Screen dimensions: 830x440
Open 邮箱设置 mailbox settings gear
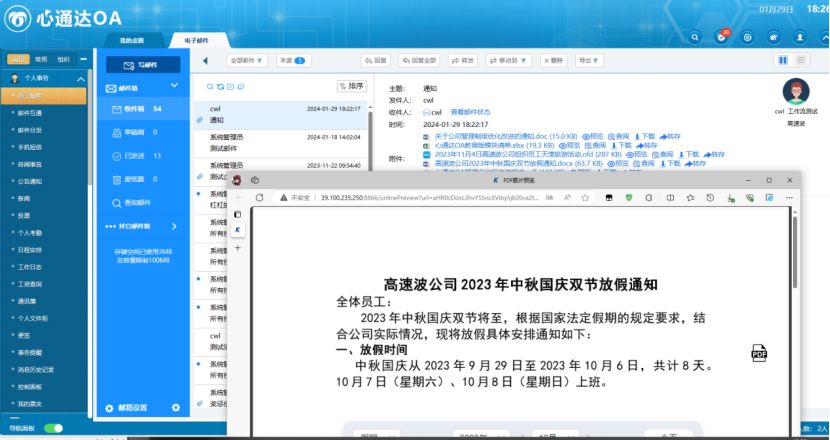click(176, 407)
